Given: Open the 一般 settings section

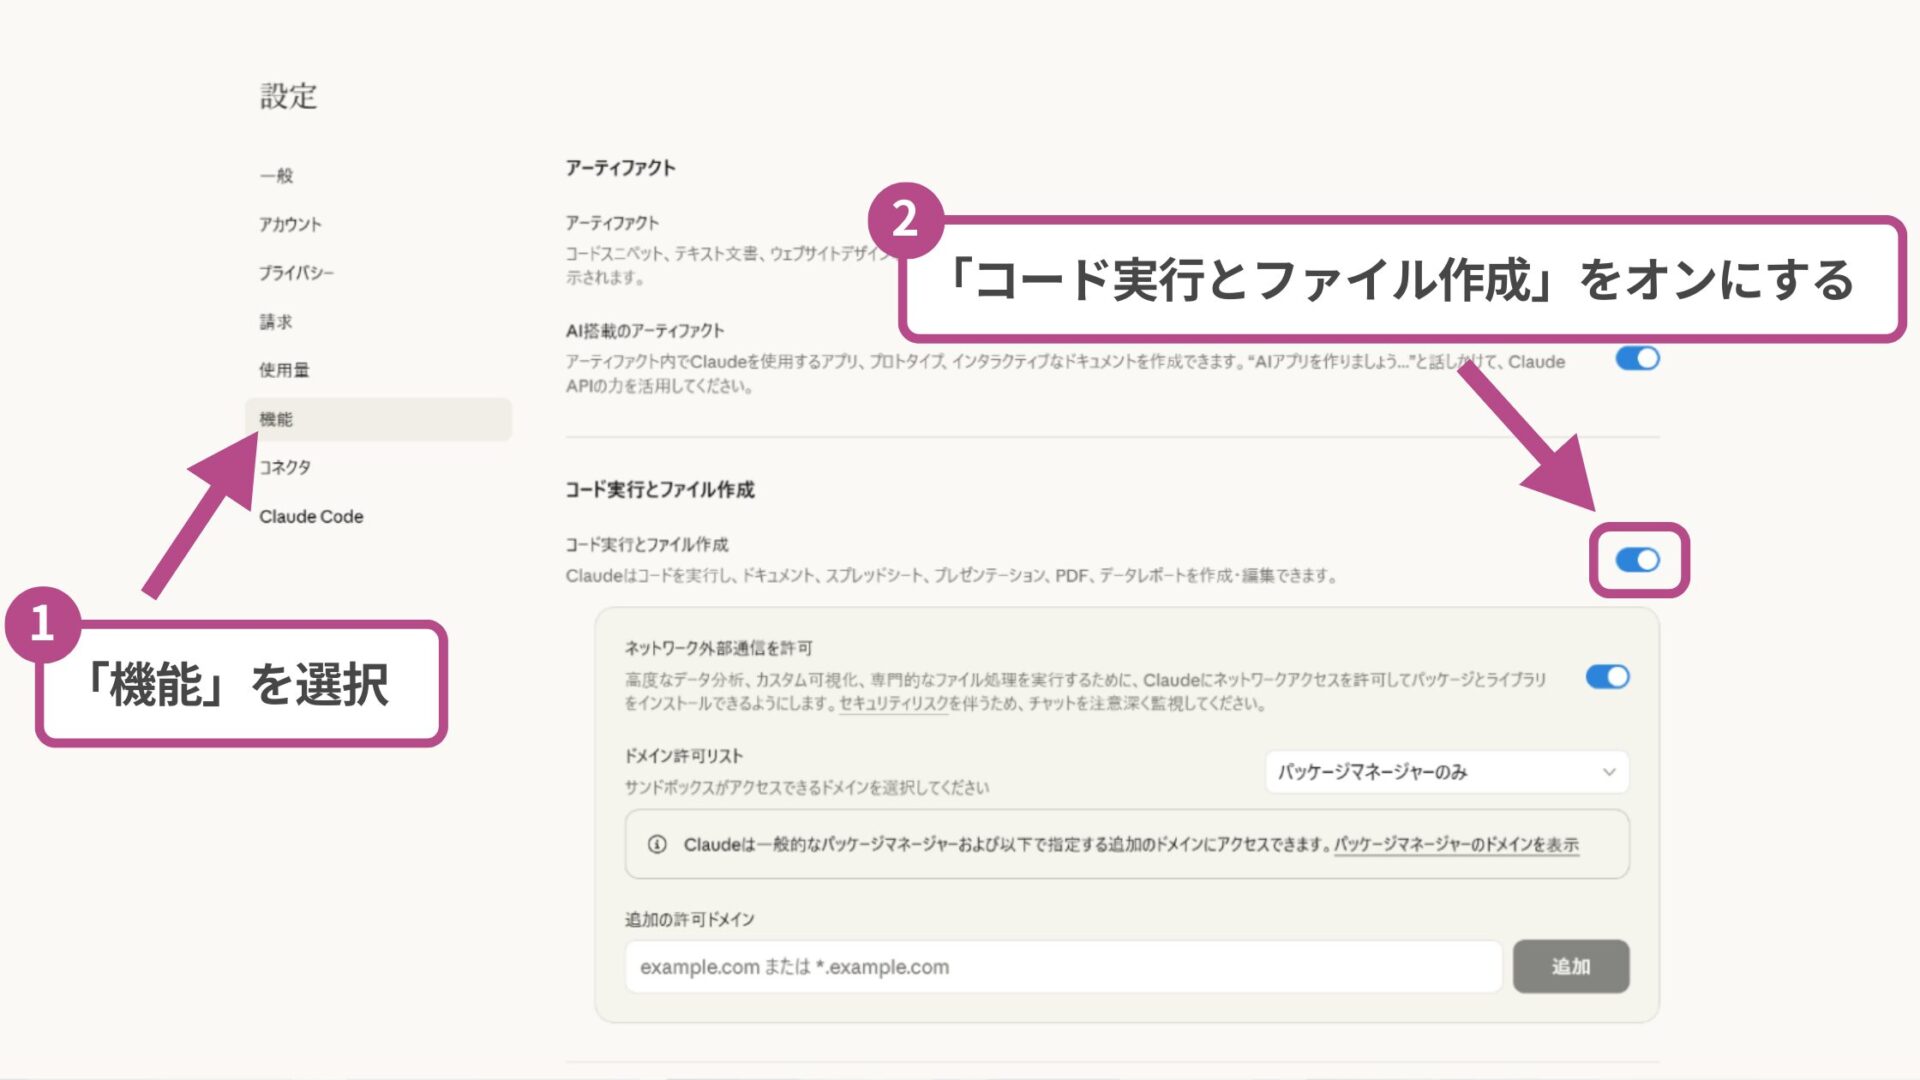Looking at the screenshot, I should [x=275, y=174].
